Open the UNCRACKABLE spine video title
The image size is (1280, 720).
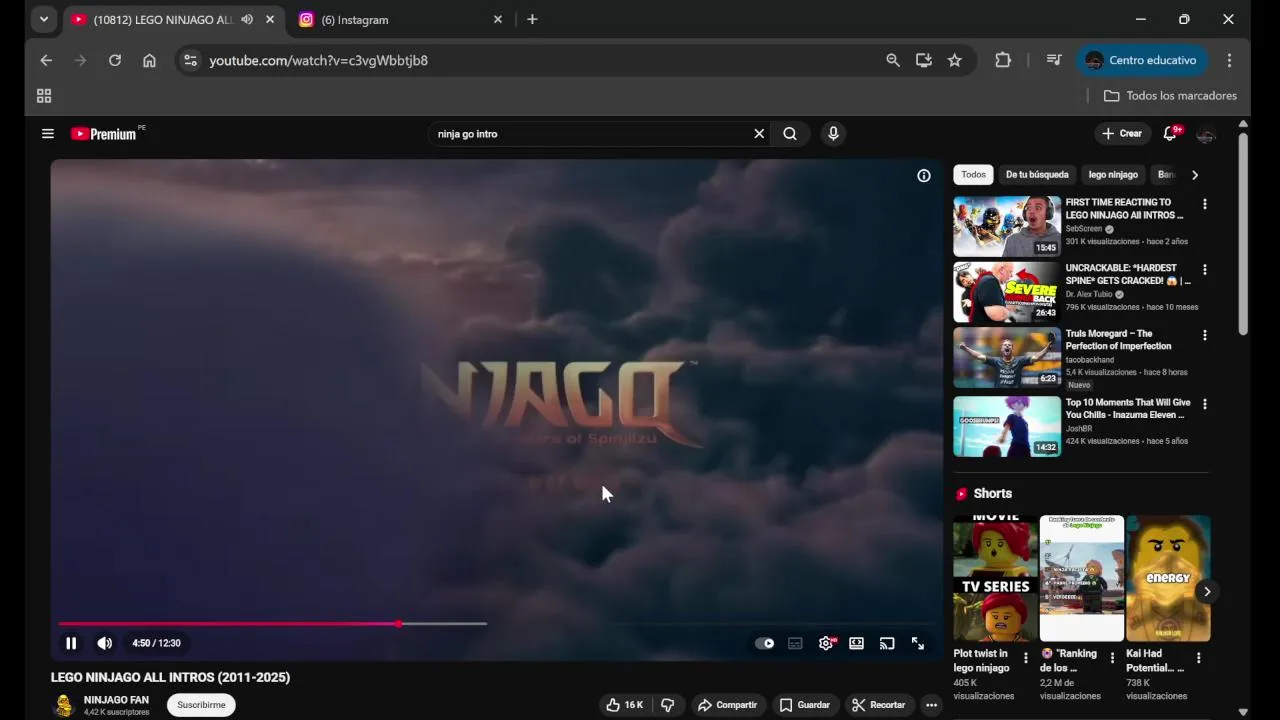(x=1128, y=274)
